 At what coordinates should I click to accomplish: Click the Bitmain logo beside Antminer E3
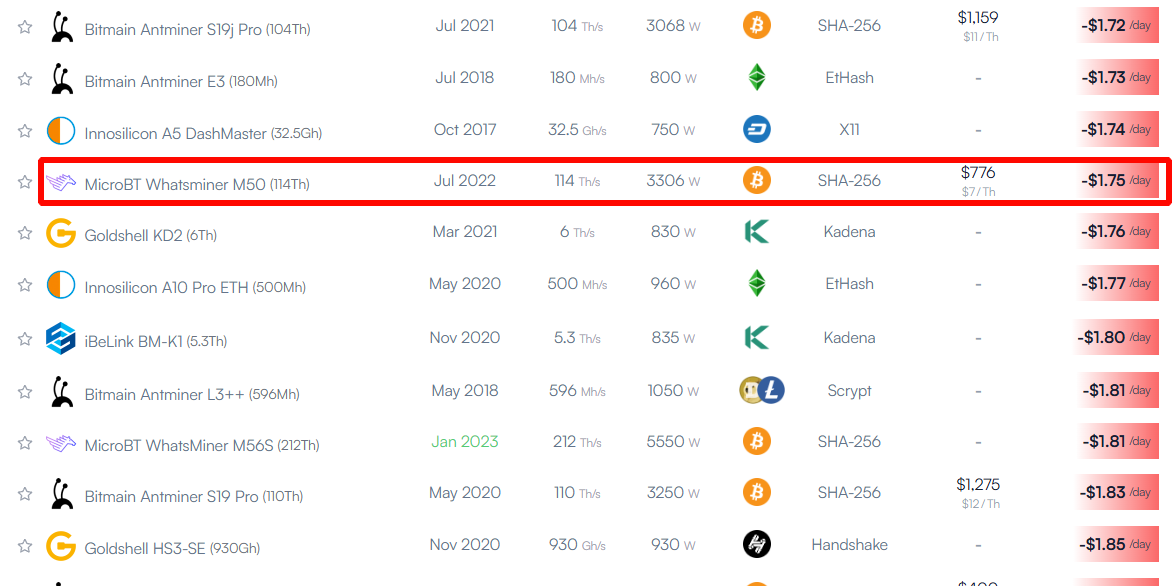pos(61,79)
